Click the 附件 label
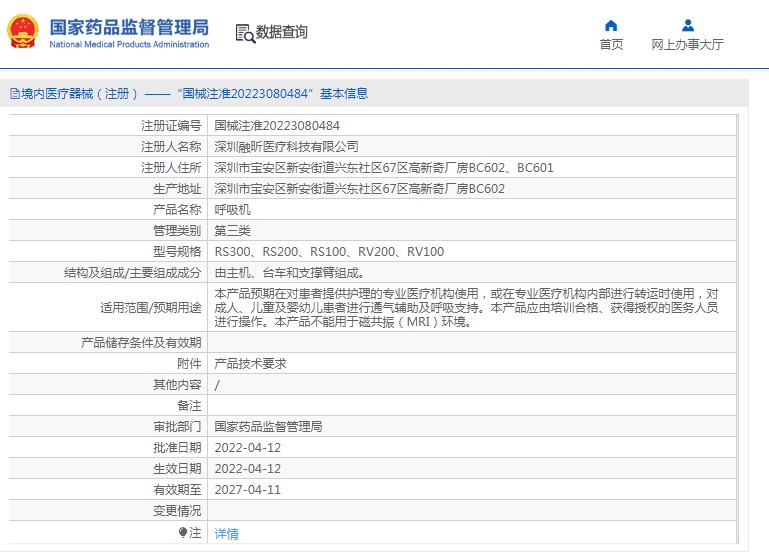The height and width of the screenshot is (559, 769). (189, 364)
